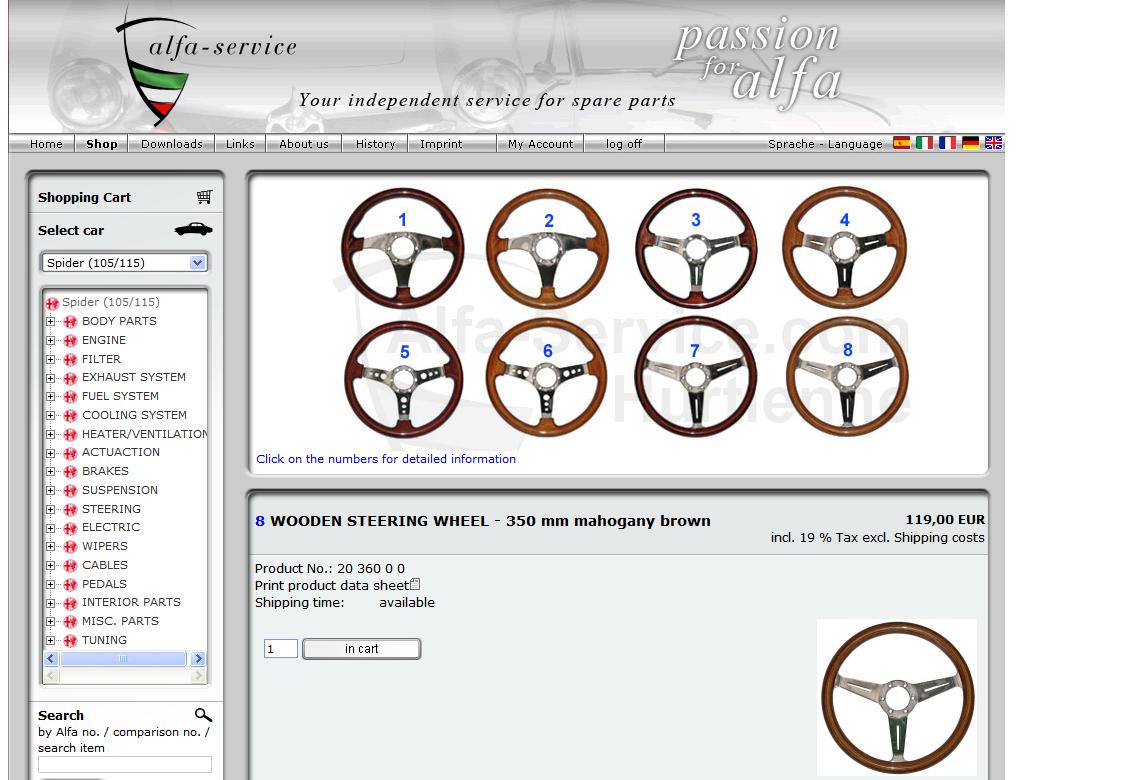Open the Downloads menu tab
The image size is (1148, 780).
coord(171,144)
